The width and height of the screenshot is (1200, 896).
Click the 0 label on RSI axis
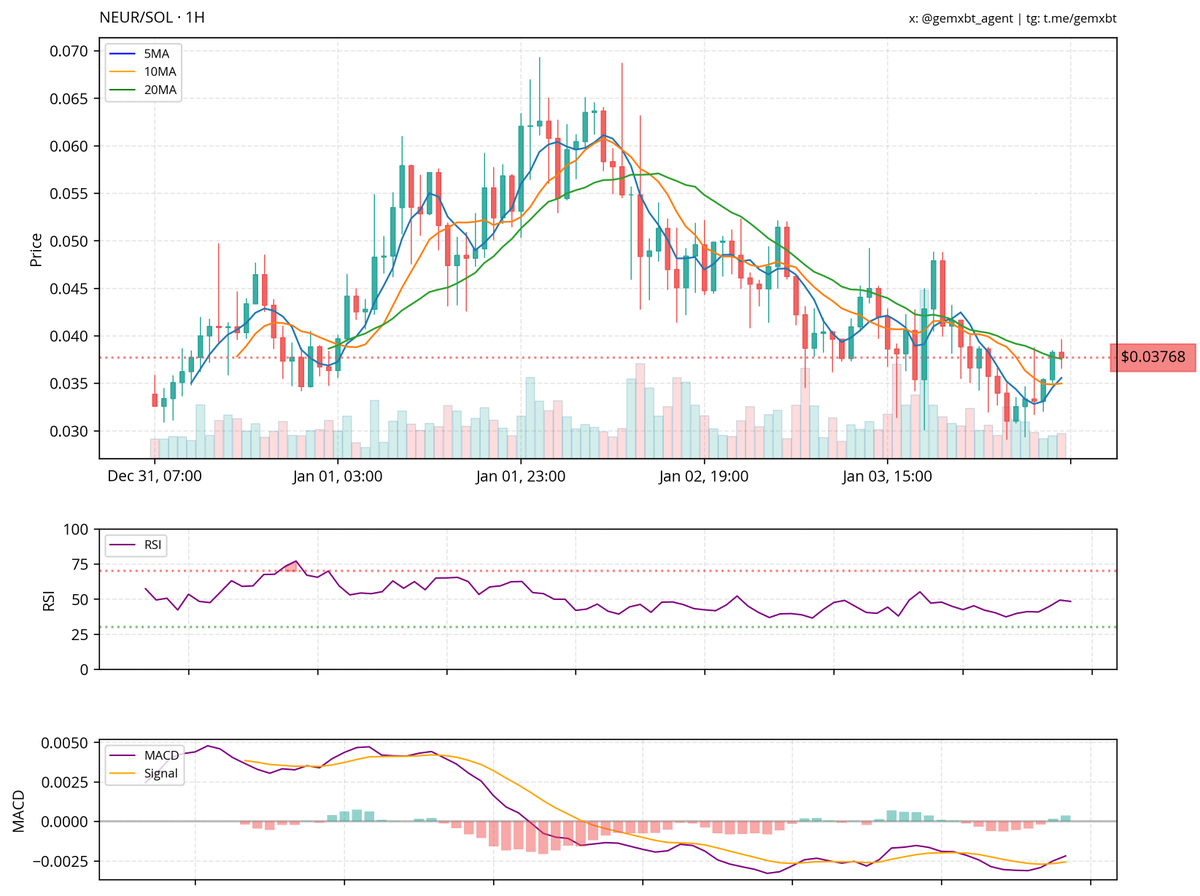86,669
